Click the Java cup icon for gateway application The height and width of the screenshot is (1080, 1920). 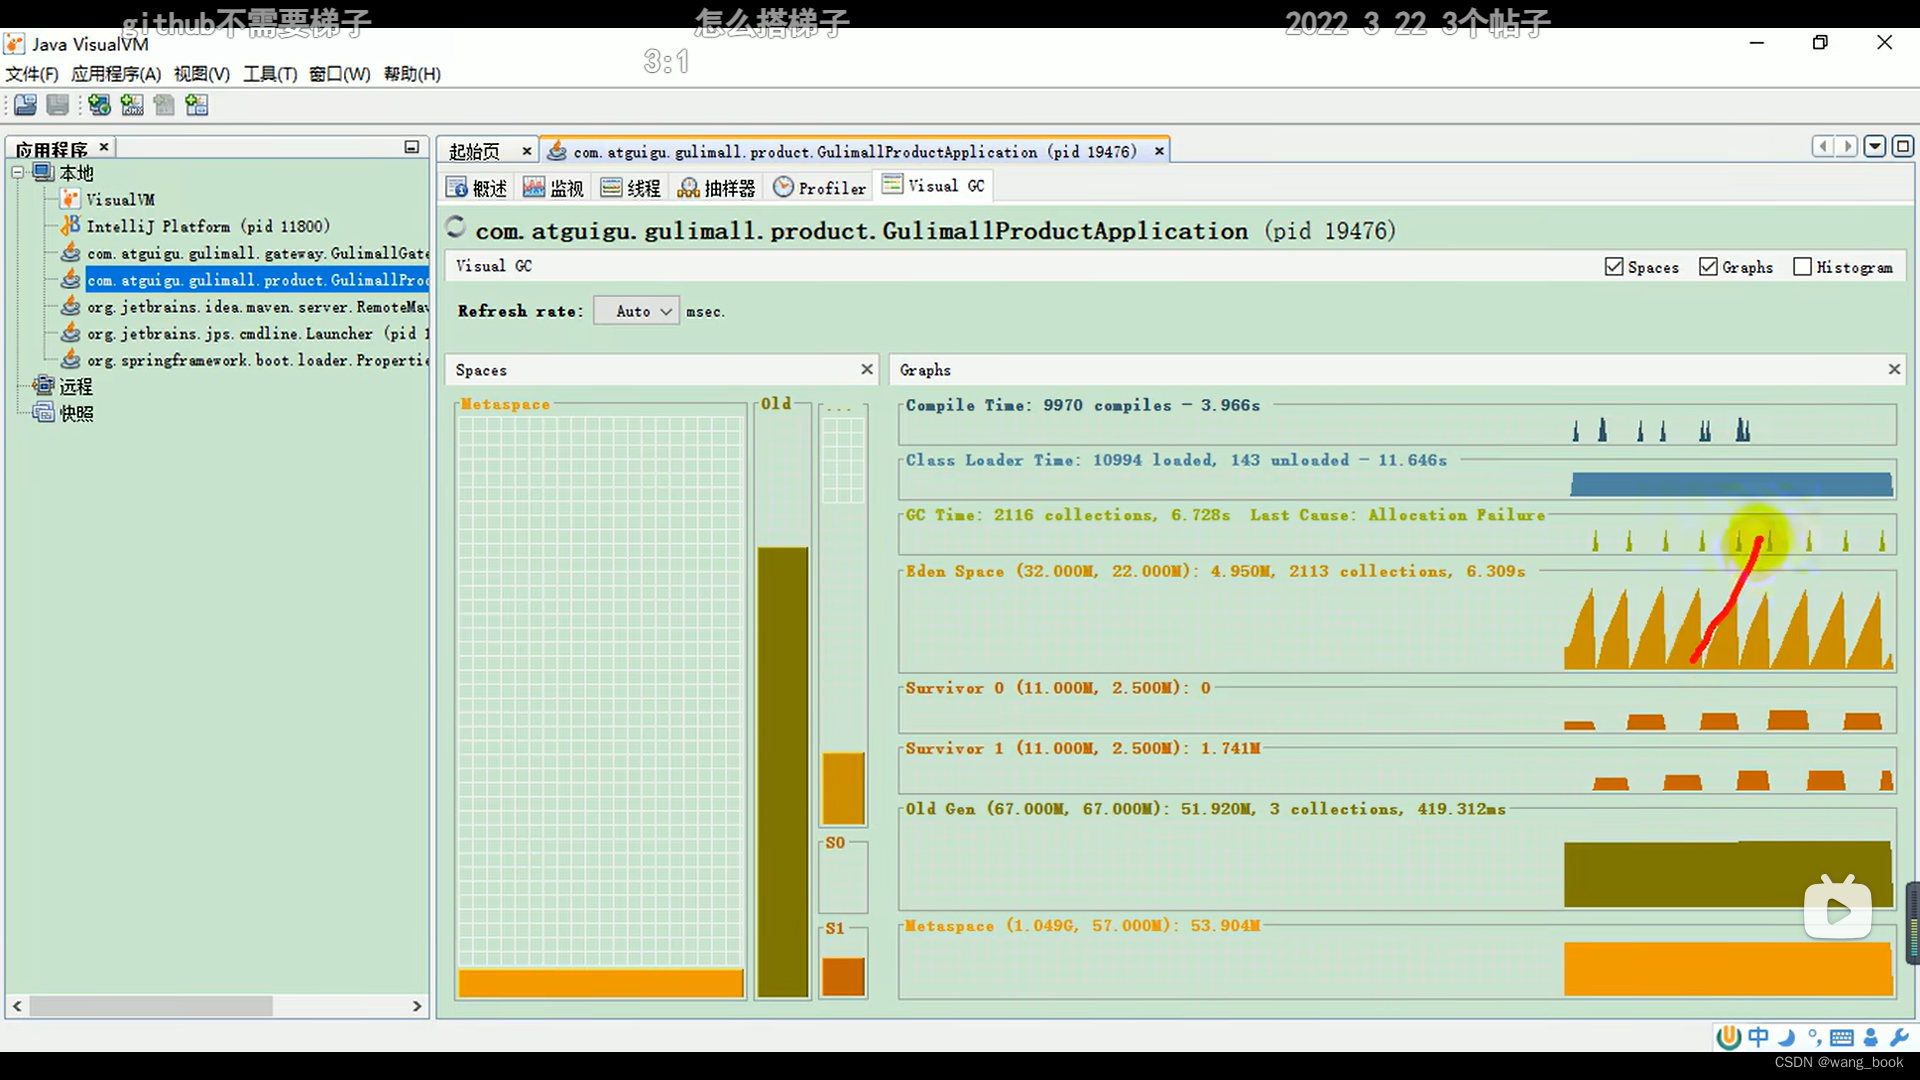tap(70, 253)
